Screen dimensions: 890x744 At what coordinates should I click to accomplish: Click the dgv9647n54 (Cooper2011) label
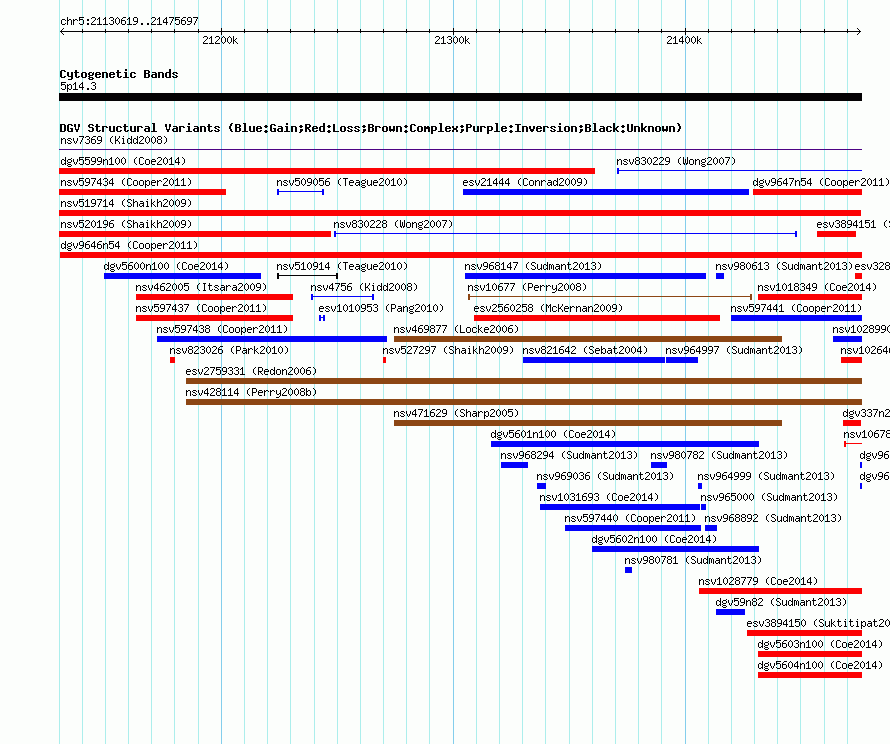[820, 182]
